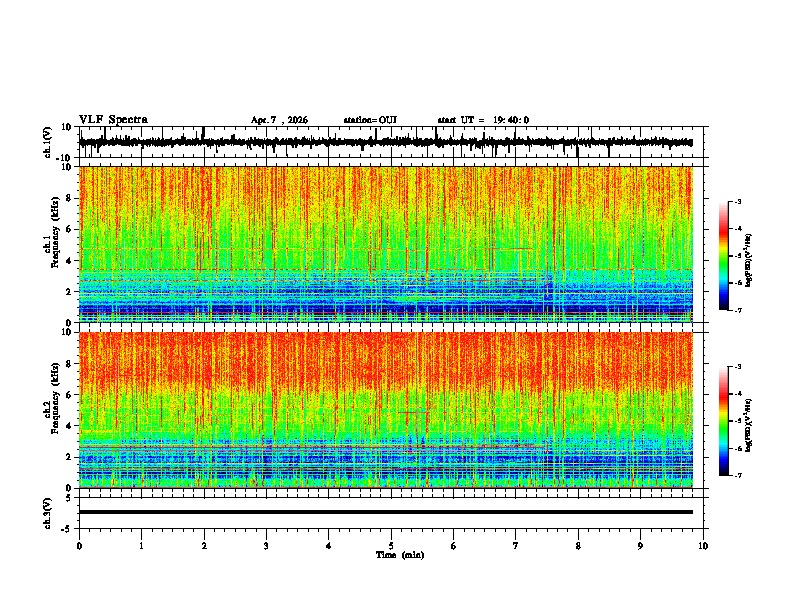The width and height of the screenshot is (792, 612).
Task: Select the ch.1 colorbar "log(PSD)" unit label
Action: click(x=749, y=260)
